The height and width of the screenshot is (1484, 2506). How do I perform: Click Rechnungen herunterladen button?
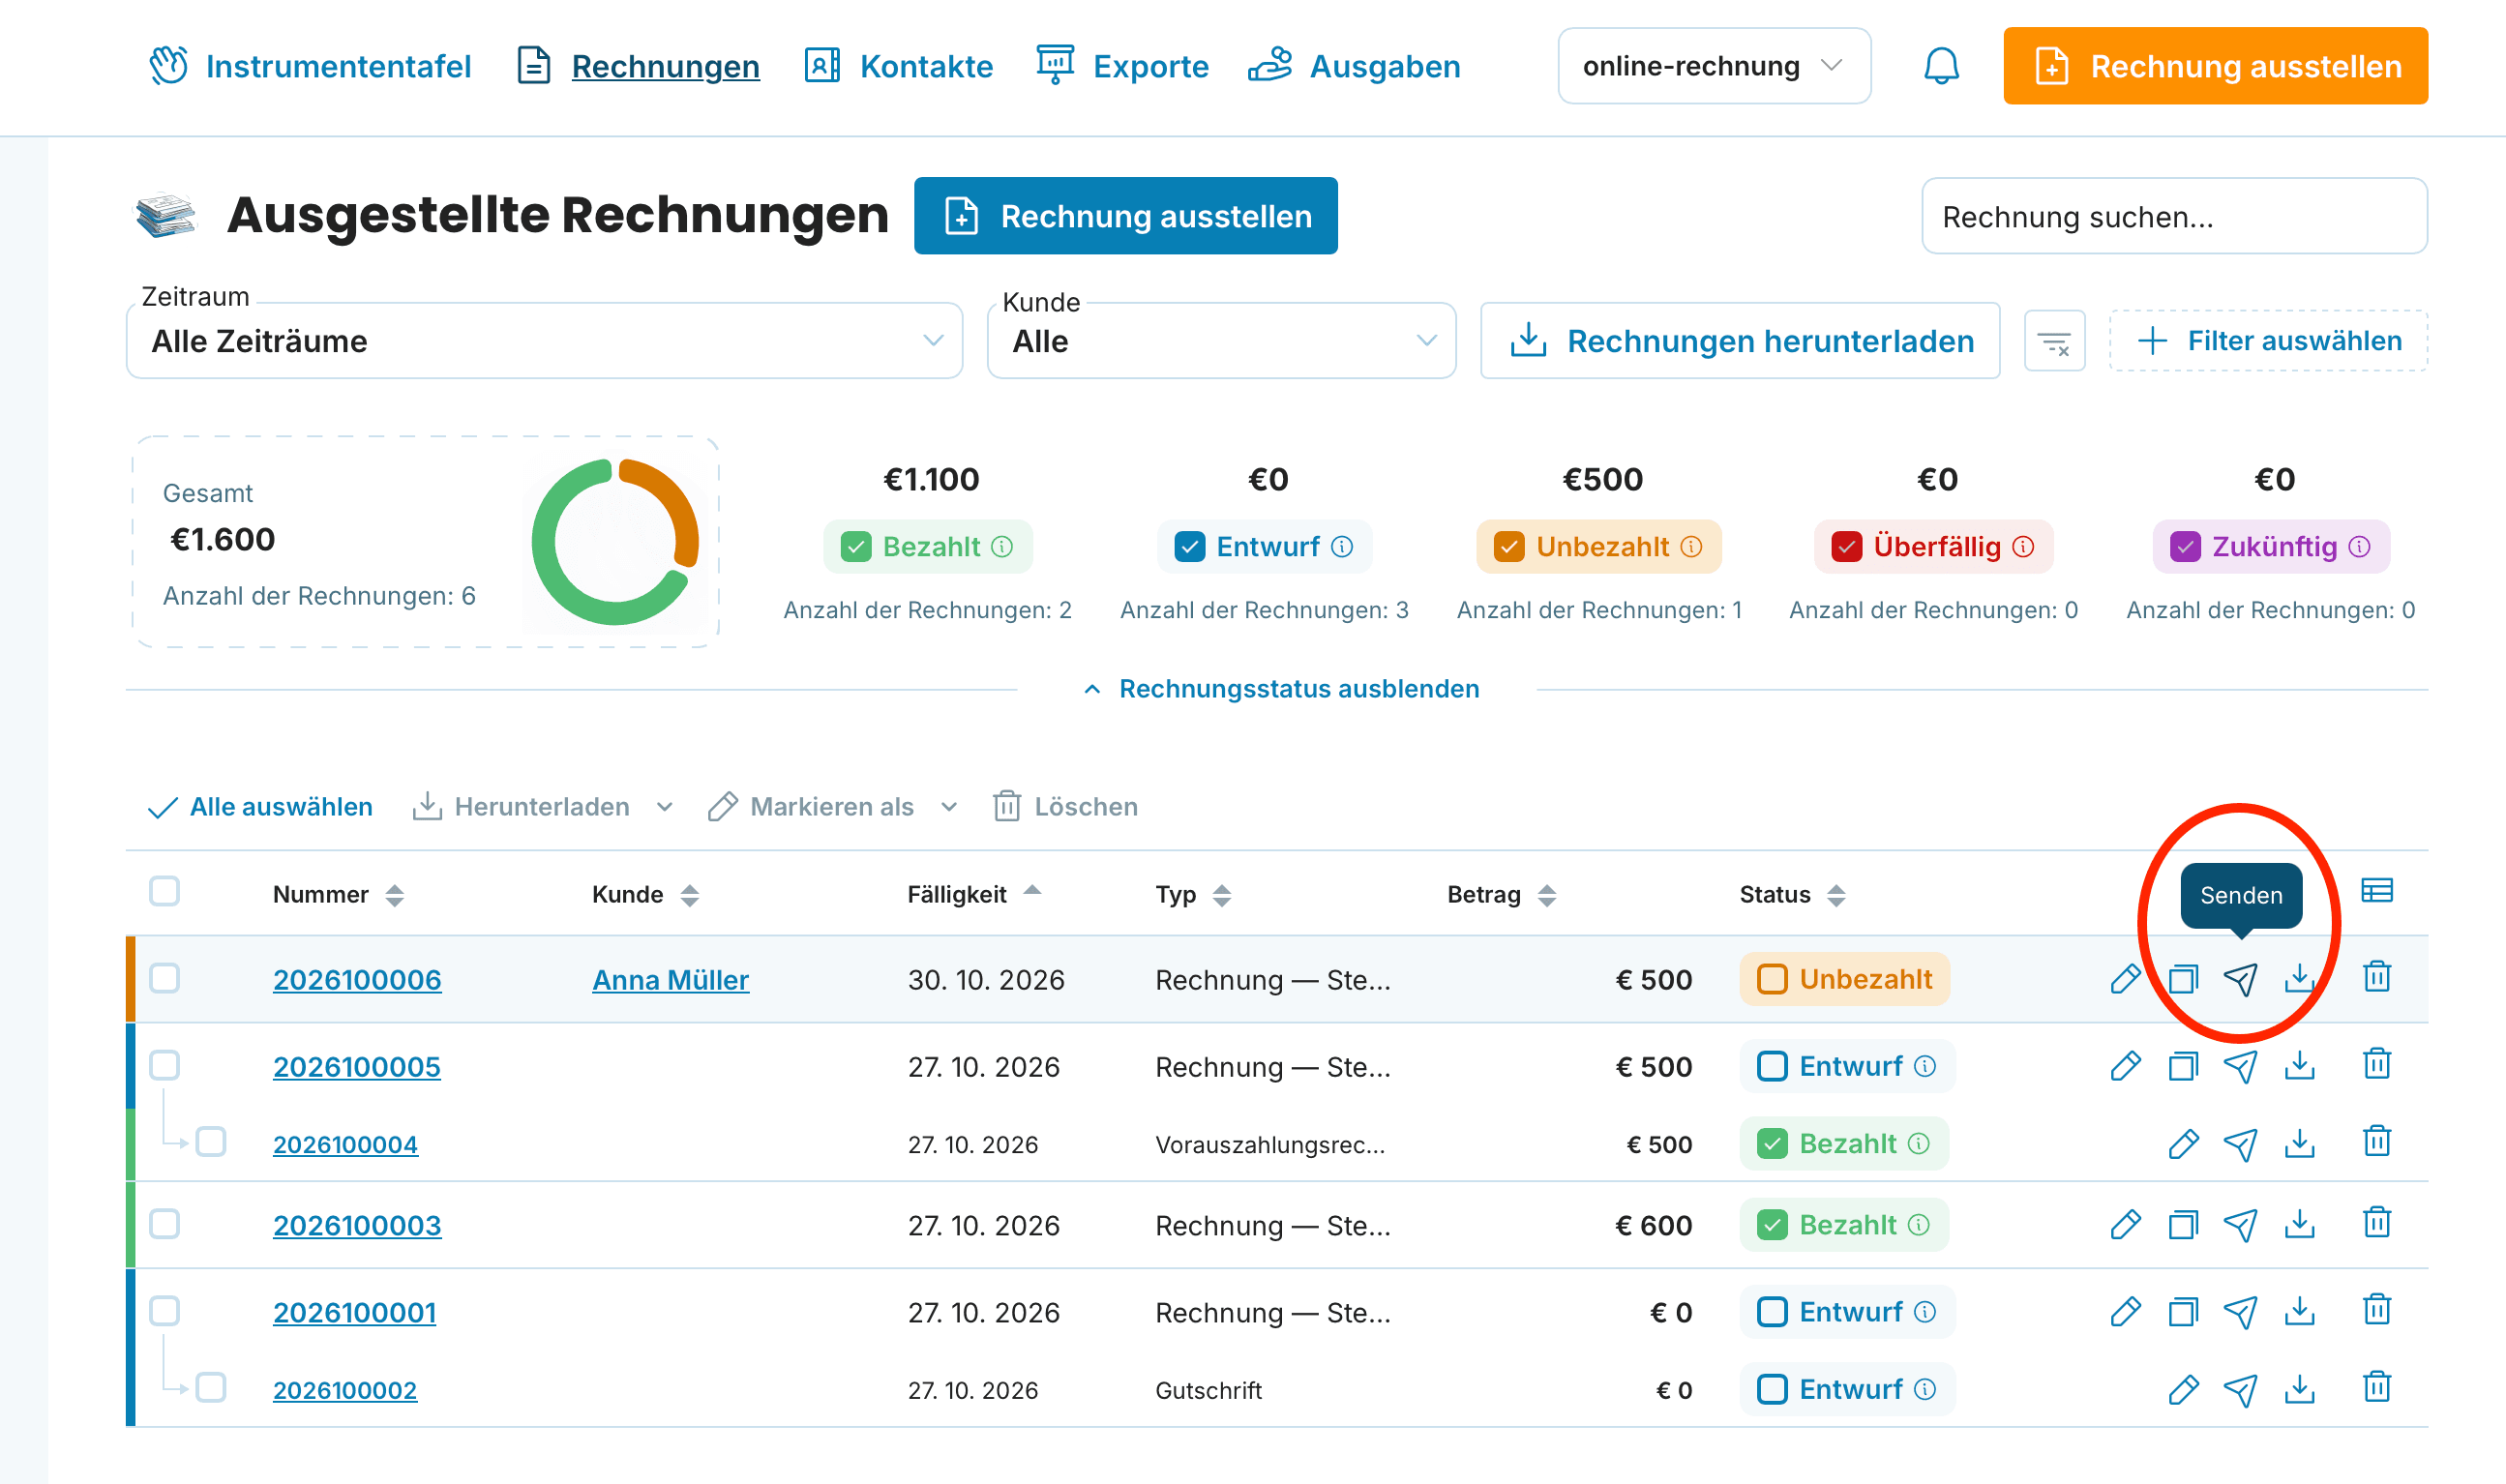point(1740,341)
